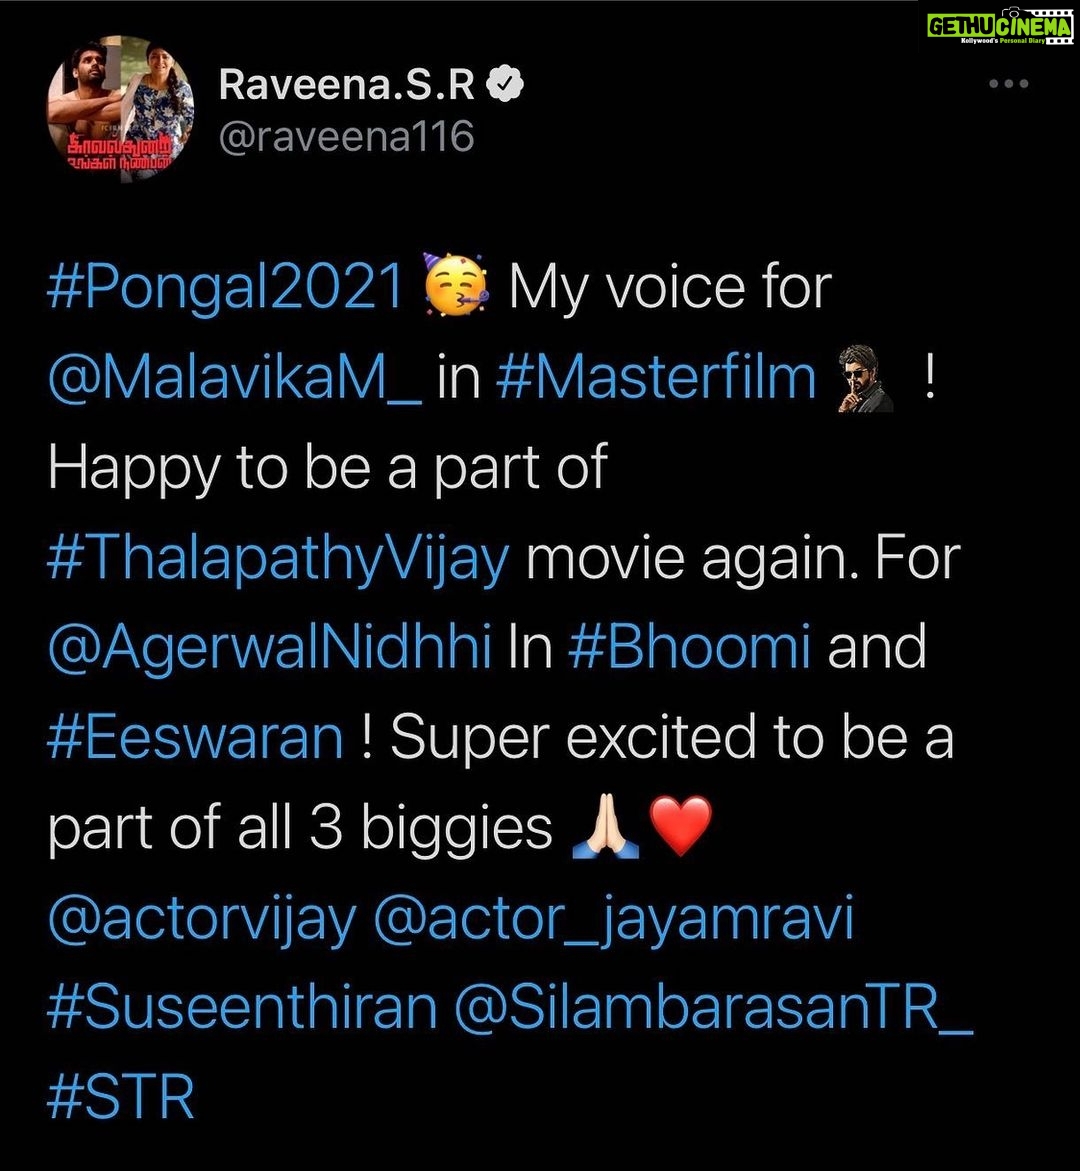Open the #Bhoomi hashtag
This screenshot has width=1080, height=1171.
pos(689,647)
